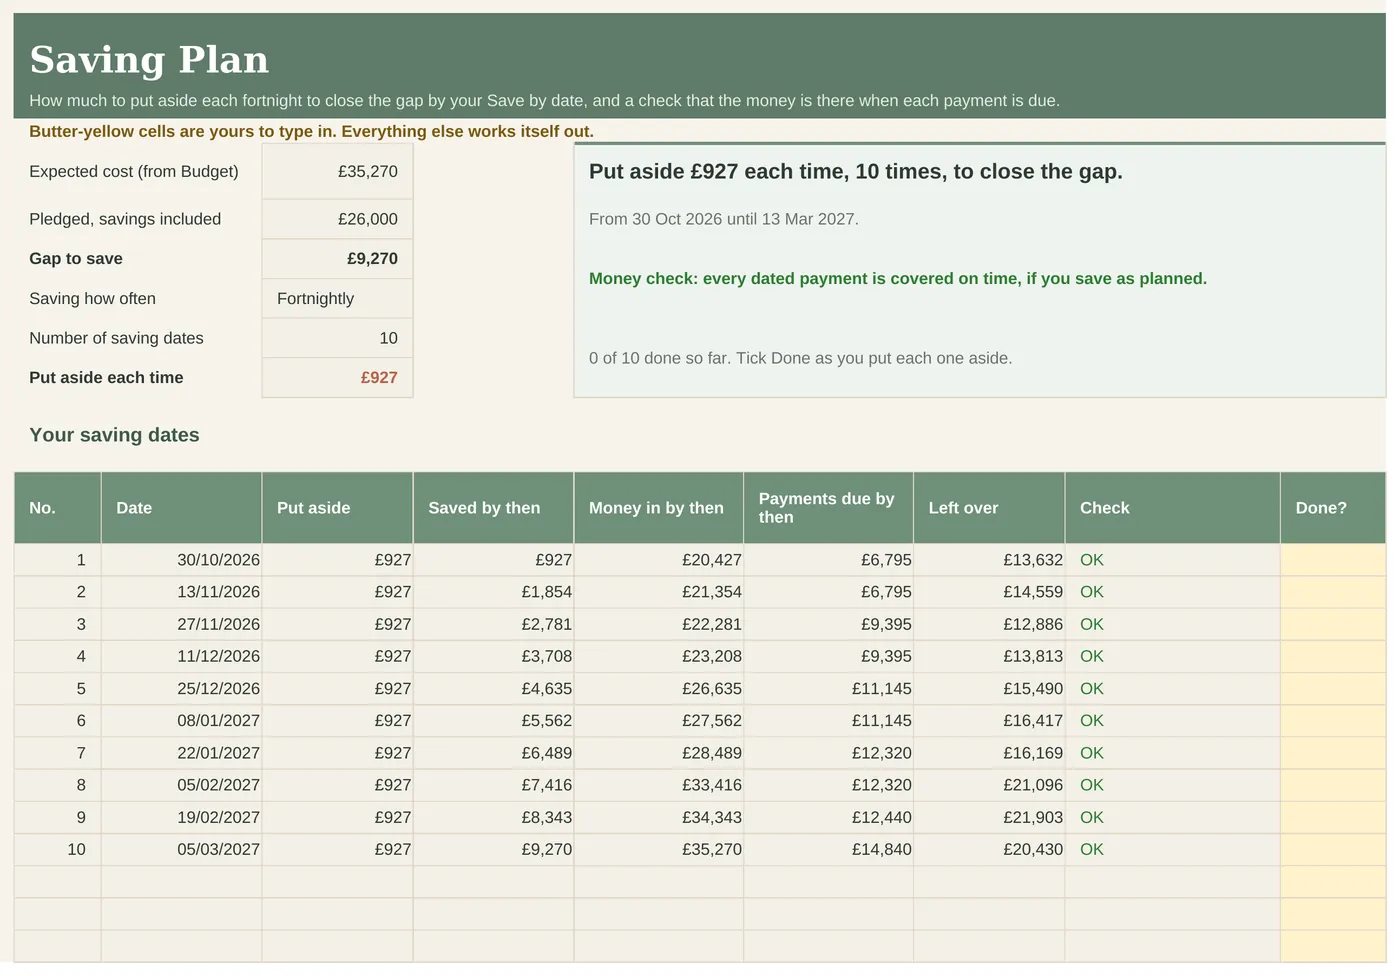1400x976 pixels.
Task: Click the Left over value £13,632
Action: tap(989, 560)
